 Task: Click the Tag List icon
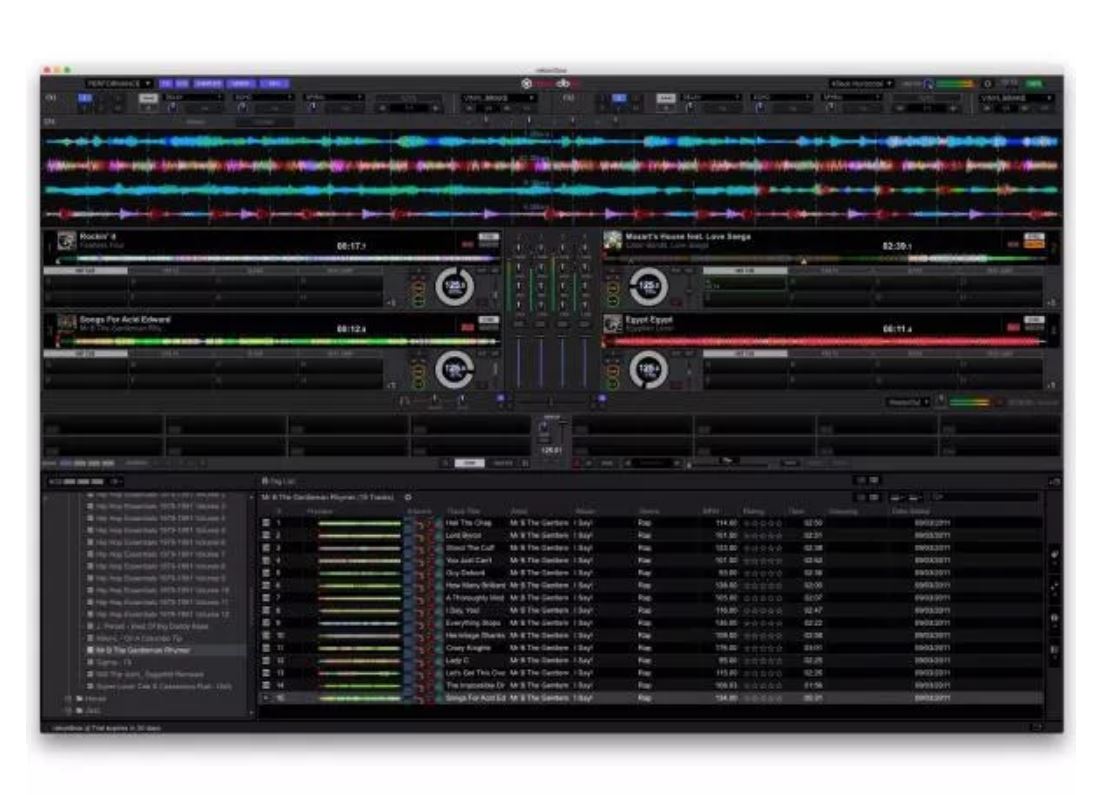tap(265, 481)
